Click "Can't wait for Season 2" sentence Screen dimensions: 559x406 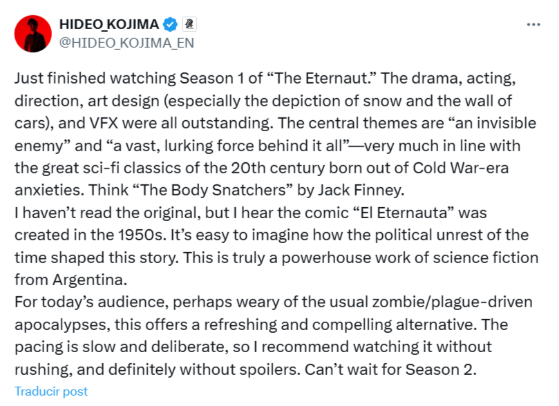(390, 369)
